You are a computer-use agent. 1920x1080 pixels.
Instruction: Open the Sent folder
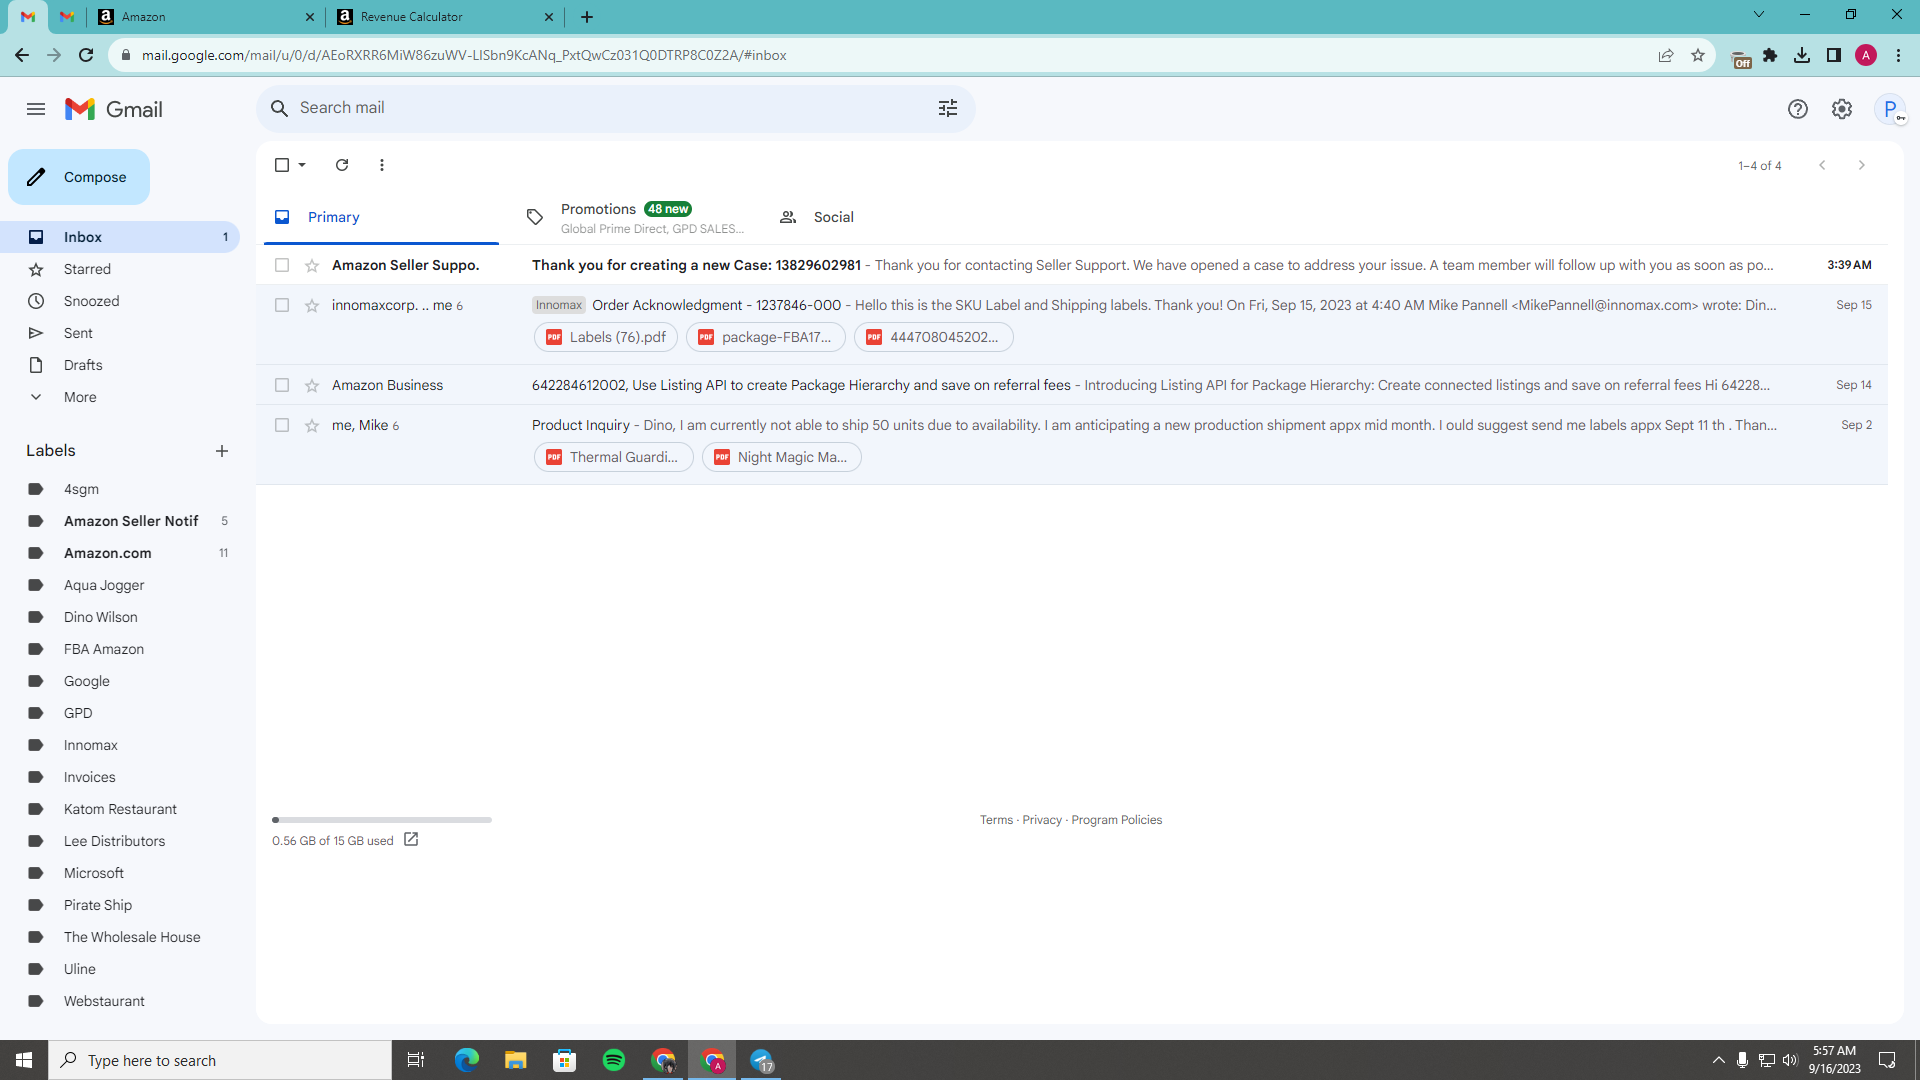point(120,333)
